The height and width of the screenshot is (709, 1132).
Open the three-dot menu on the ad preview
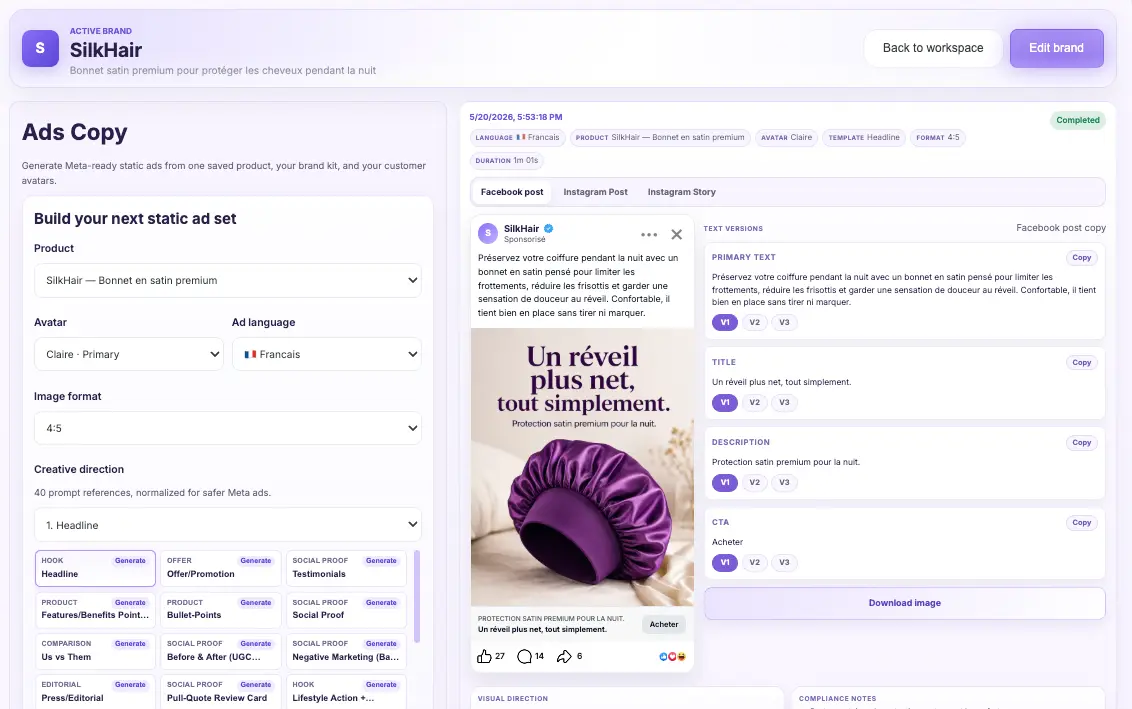649,235
